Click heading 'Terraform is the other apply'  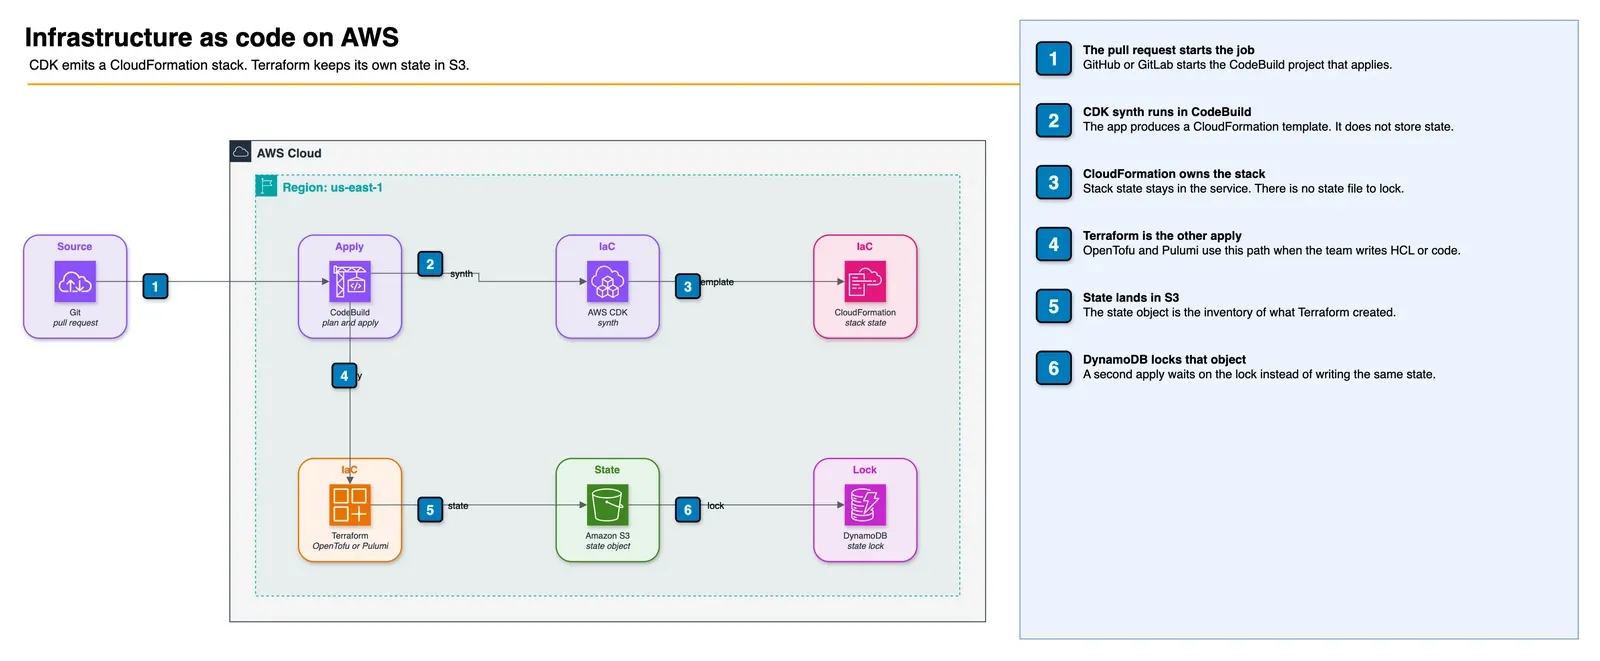point(1162,236)
